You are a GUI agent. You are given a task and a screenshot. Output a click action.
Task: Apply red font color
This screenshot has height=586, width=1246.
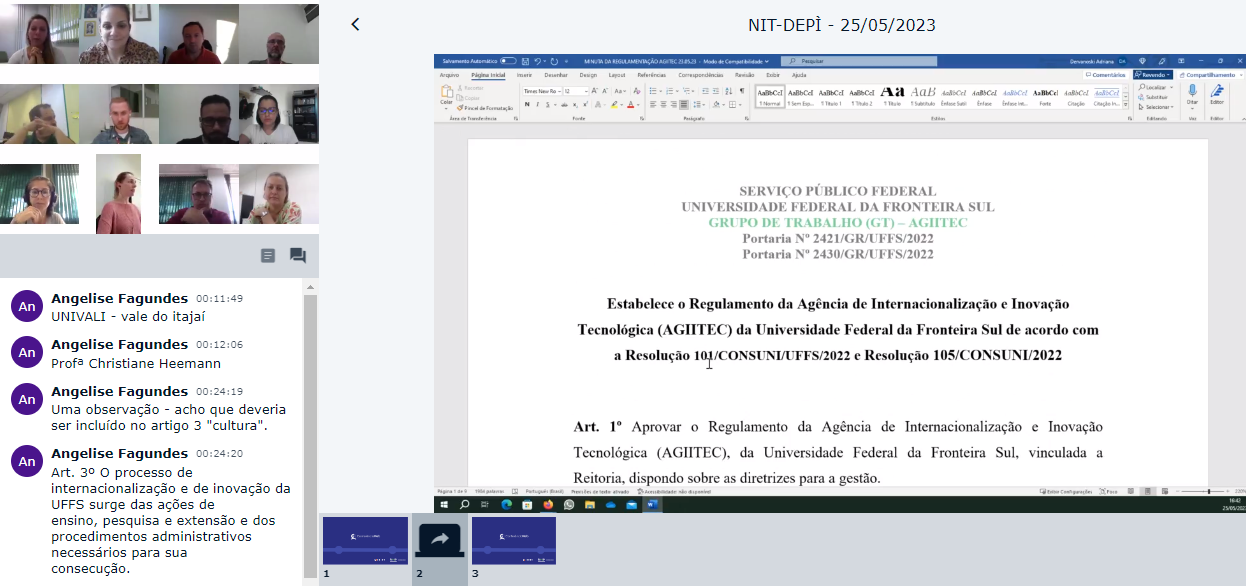(x=630, y=104)
